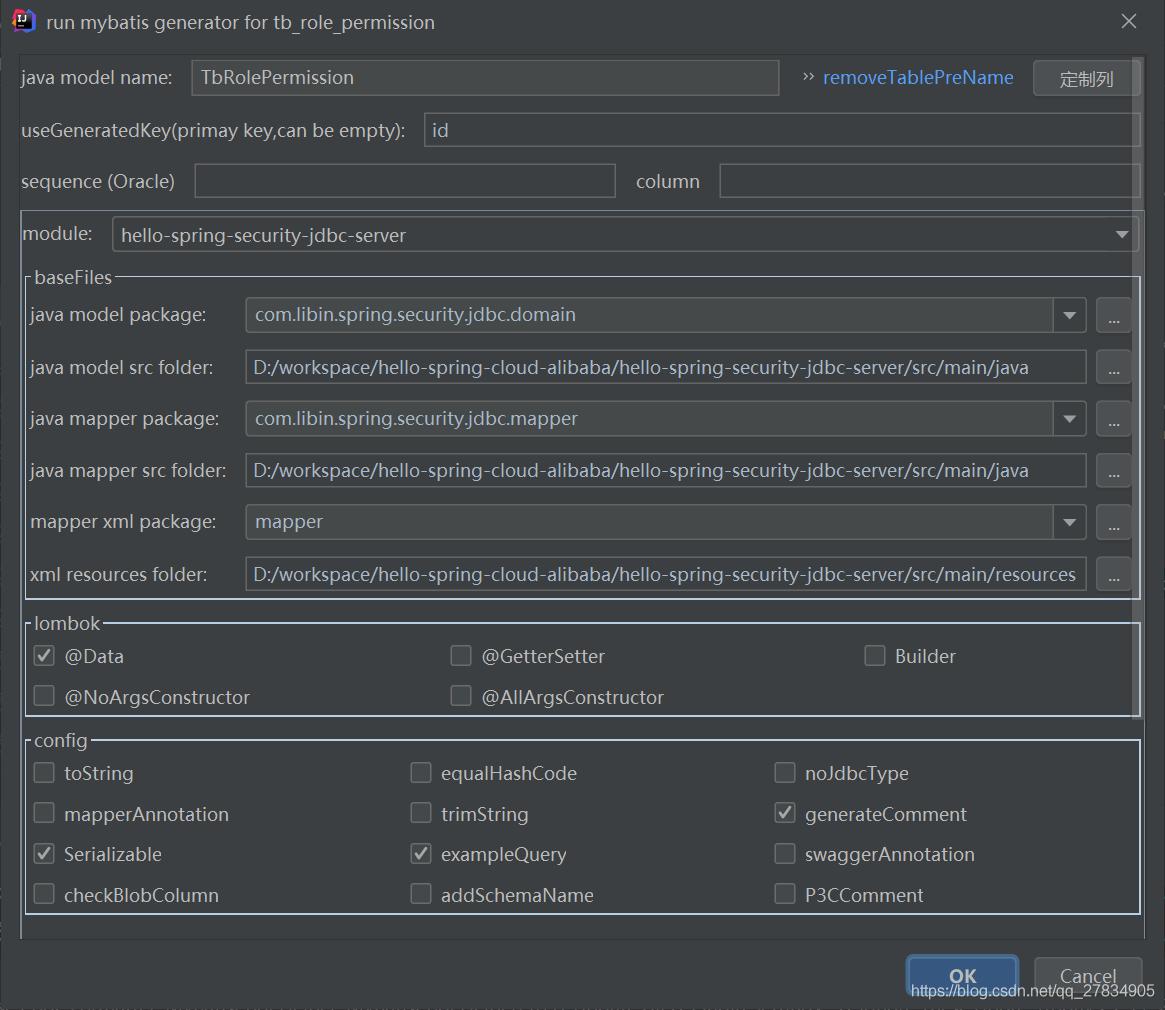
Task: Toggle the swaggerAnnotation checkbox
Action: point(785,854)
